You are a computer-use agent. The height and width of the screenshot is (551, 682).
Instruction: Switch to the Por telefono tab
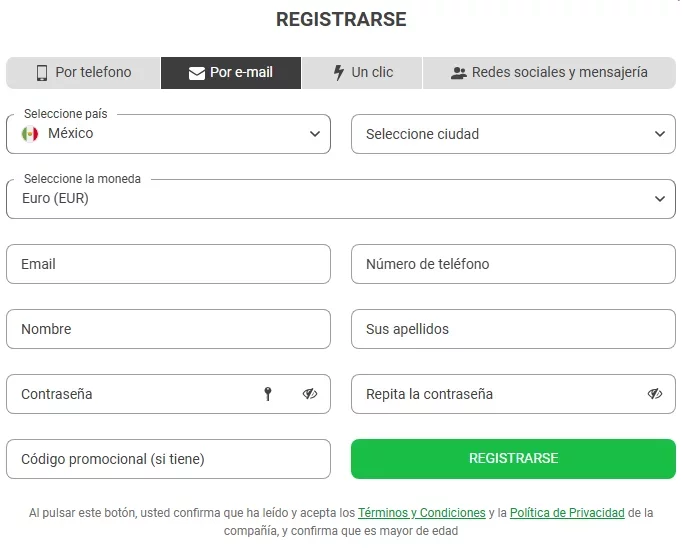(x=84, y=73)
